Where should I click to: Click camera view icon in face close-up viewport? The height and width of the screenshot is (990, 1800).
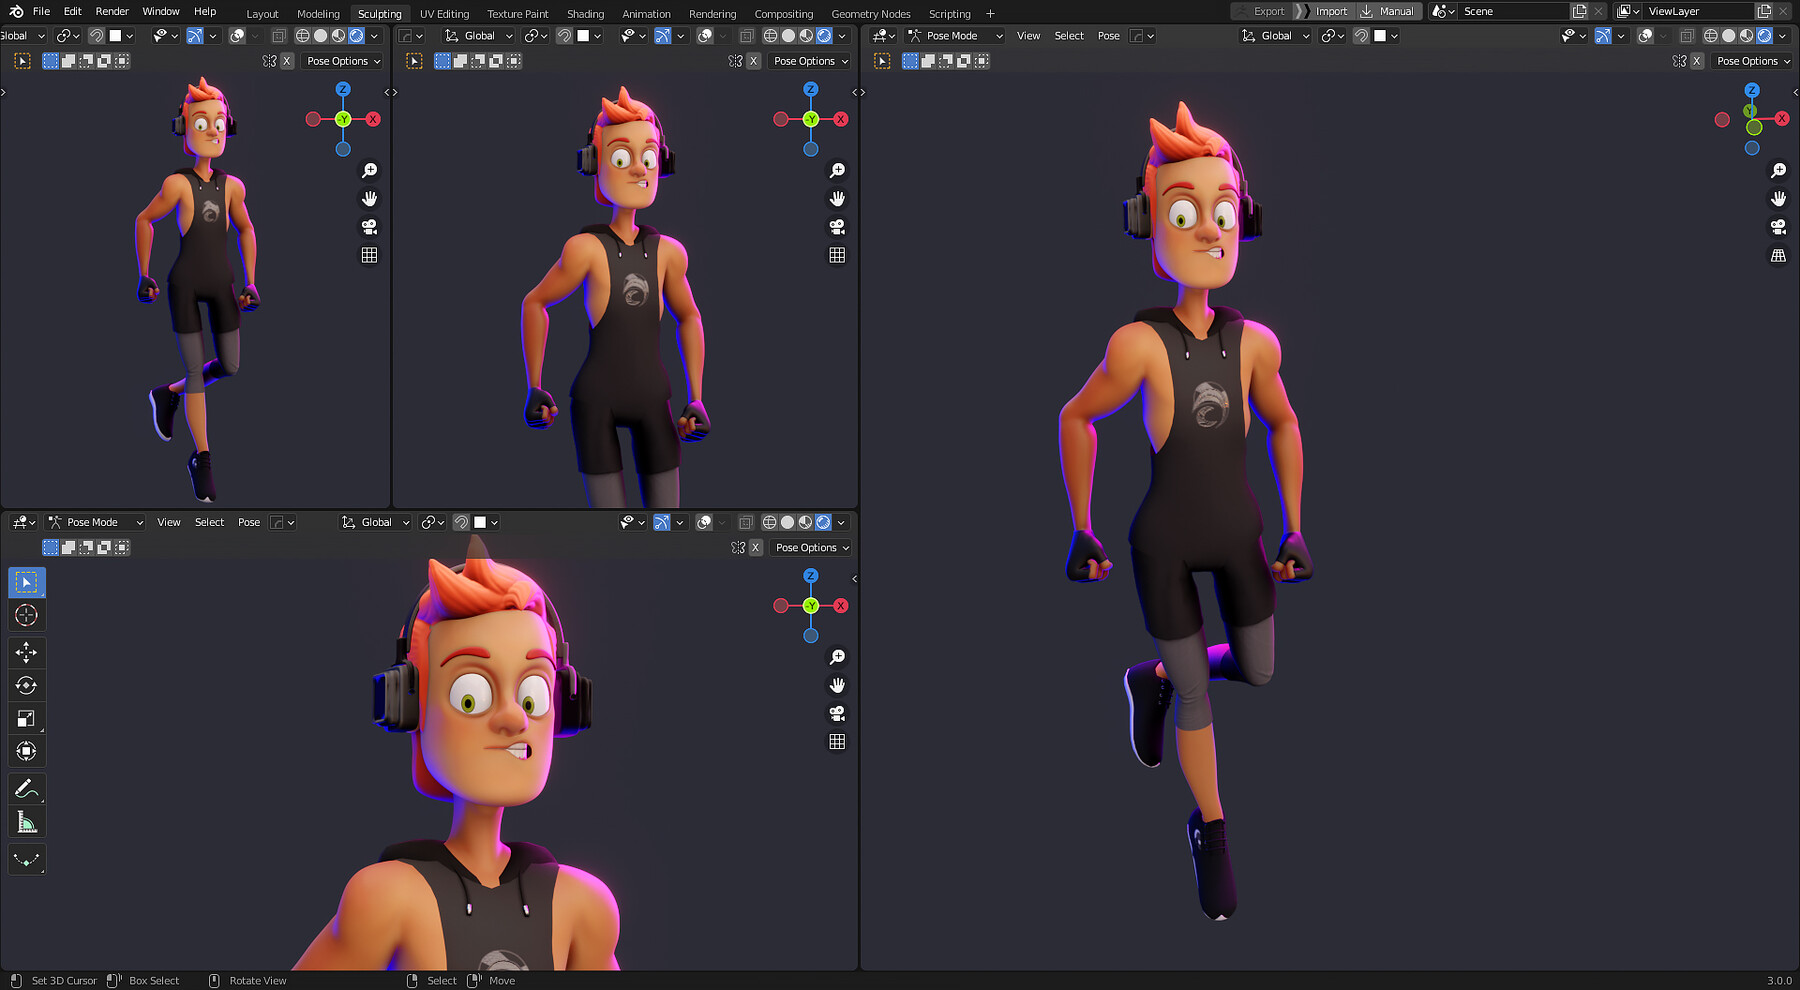click(837, 713)
